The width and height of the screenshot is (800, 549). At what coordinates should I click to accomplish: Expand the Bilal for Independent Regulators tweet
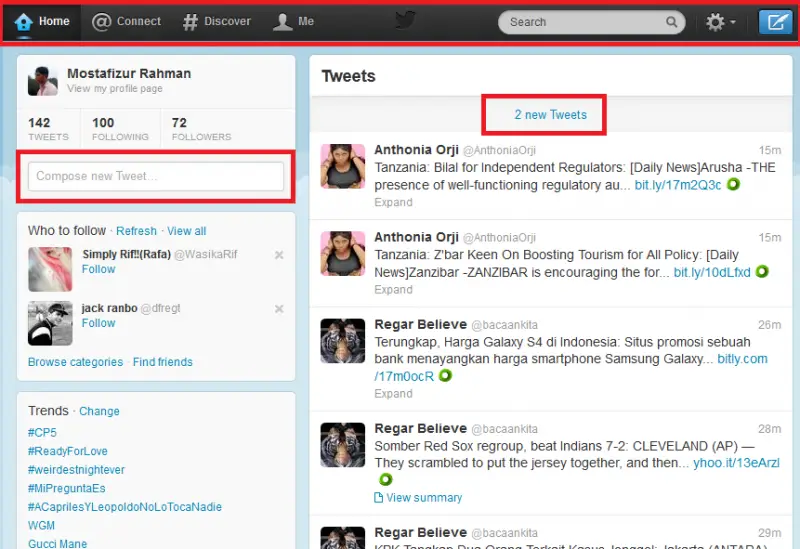coord(393,202)
